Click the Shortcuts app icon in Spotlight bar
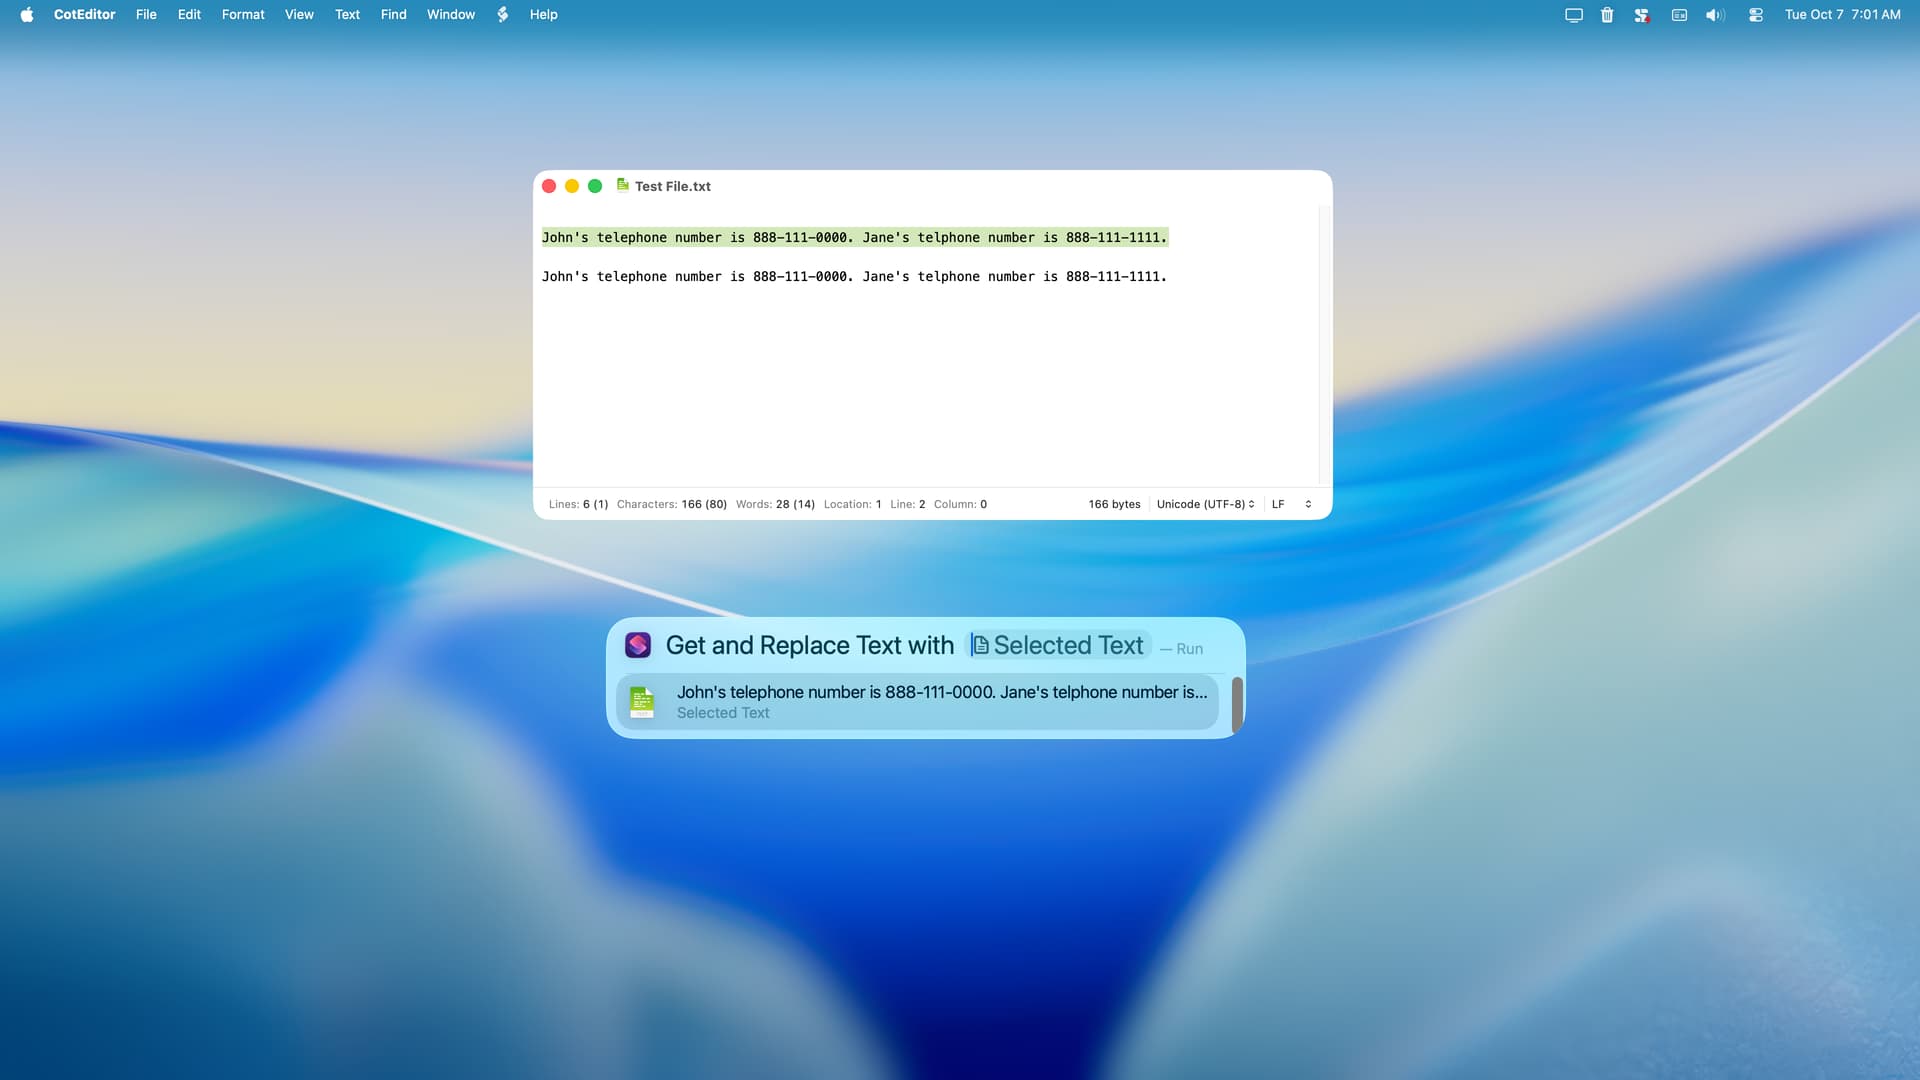Screen dimensions: 1920x1080 (x=638, y=645)
